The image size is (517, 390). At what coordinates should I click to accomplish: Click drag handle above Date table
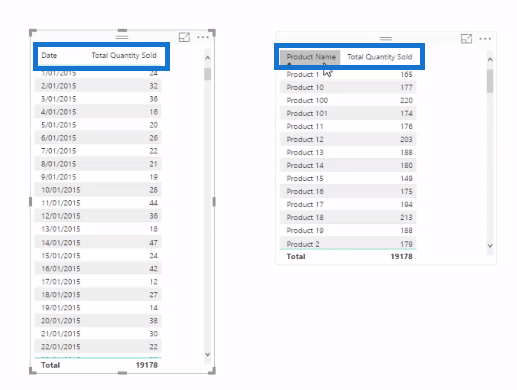tap(122, 37)
